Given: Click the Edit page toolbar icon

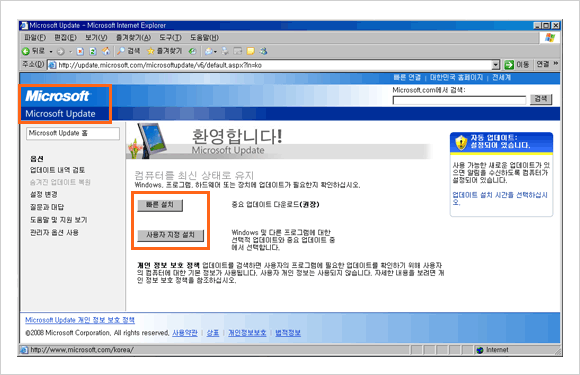Looking at the screenshot, I should coord(238,51).
